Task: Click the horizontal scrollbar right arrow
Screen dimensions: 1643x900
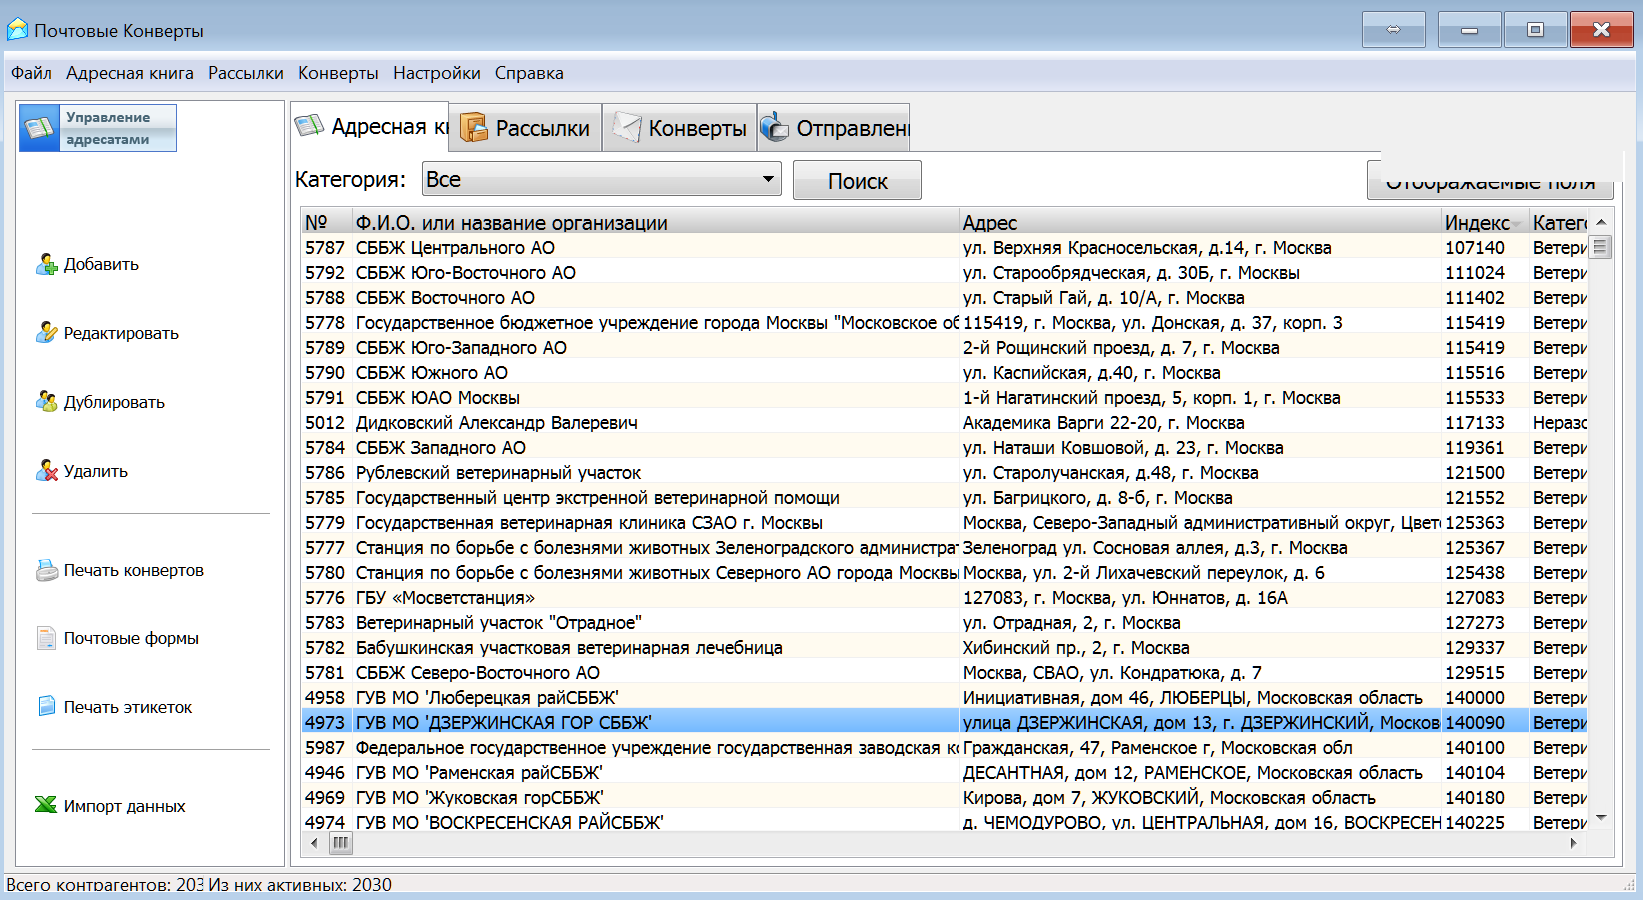Action: tap(1574, 843)
